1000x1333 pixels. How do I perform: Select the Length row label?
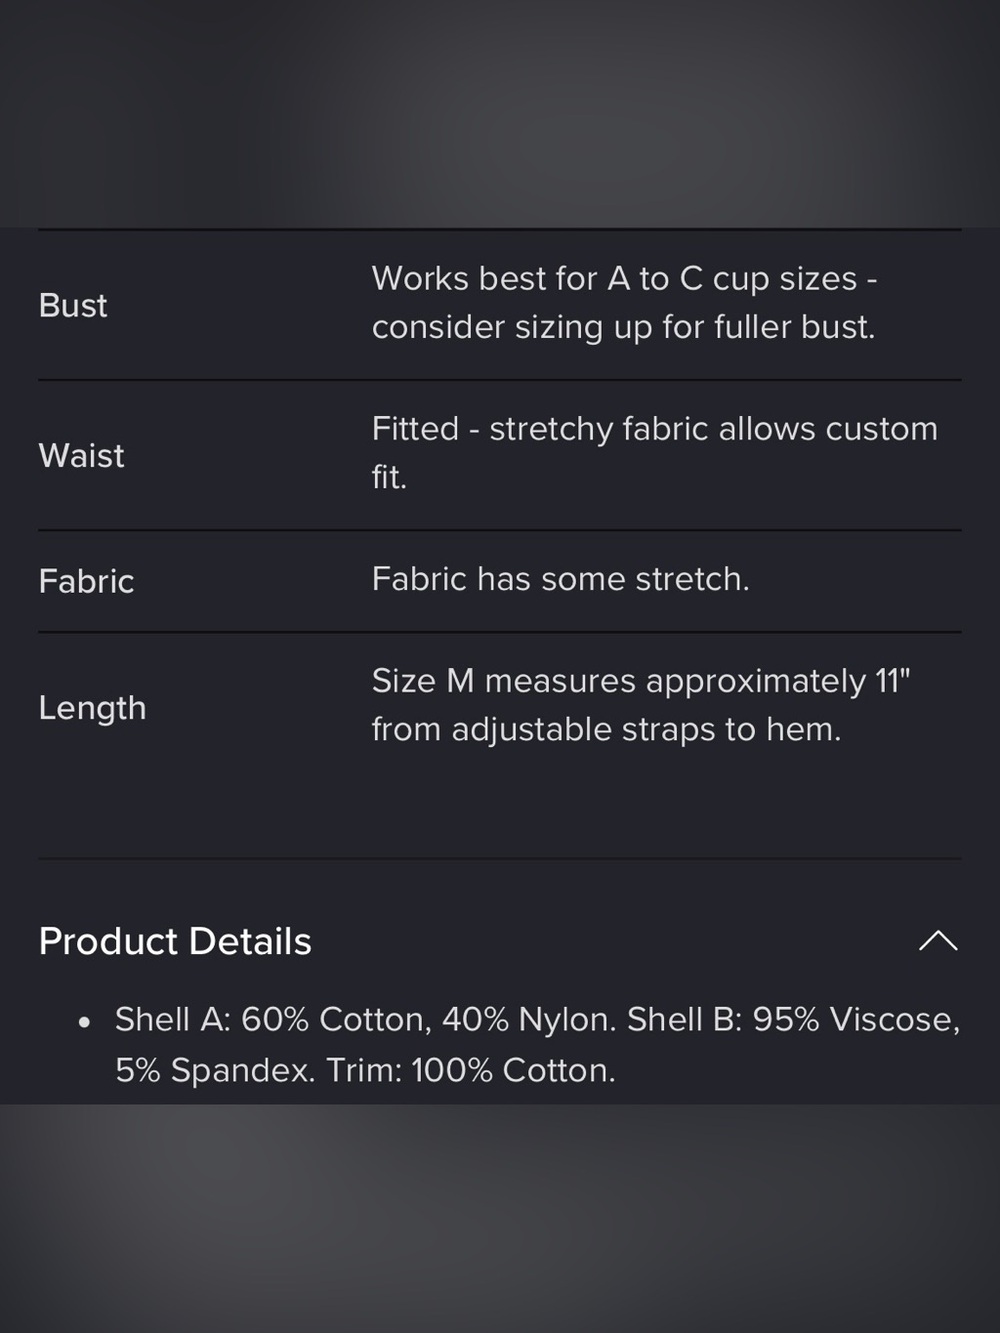pos(92,708)
